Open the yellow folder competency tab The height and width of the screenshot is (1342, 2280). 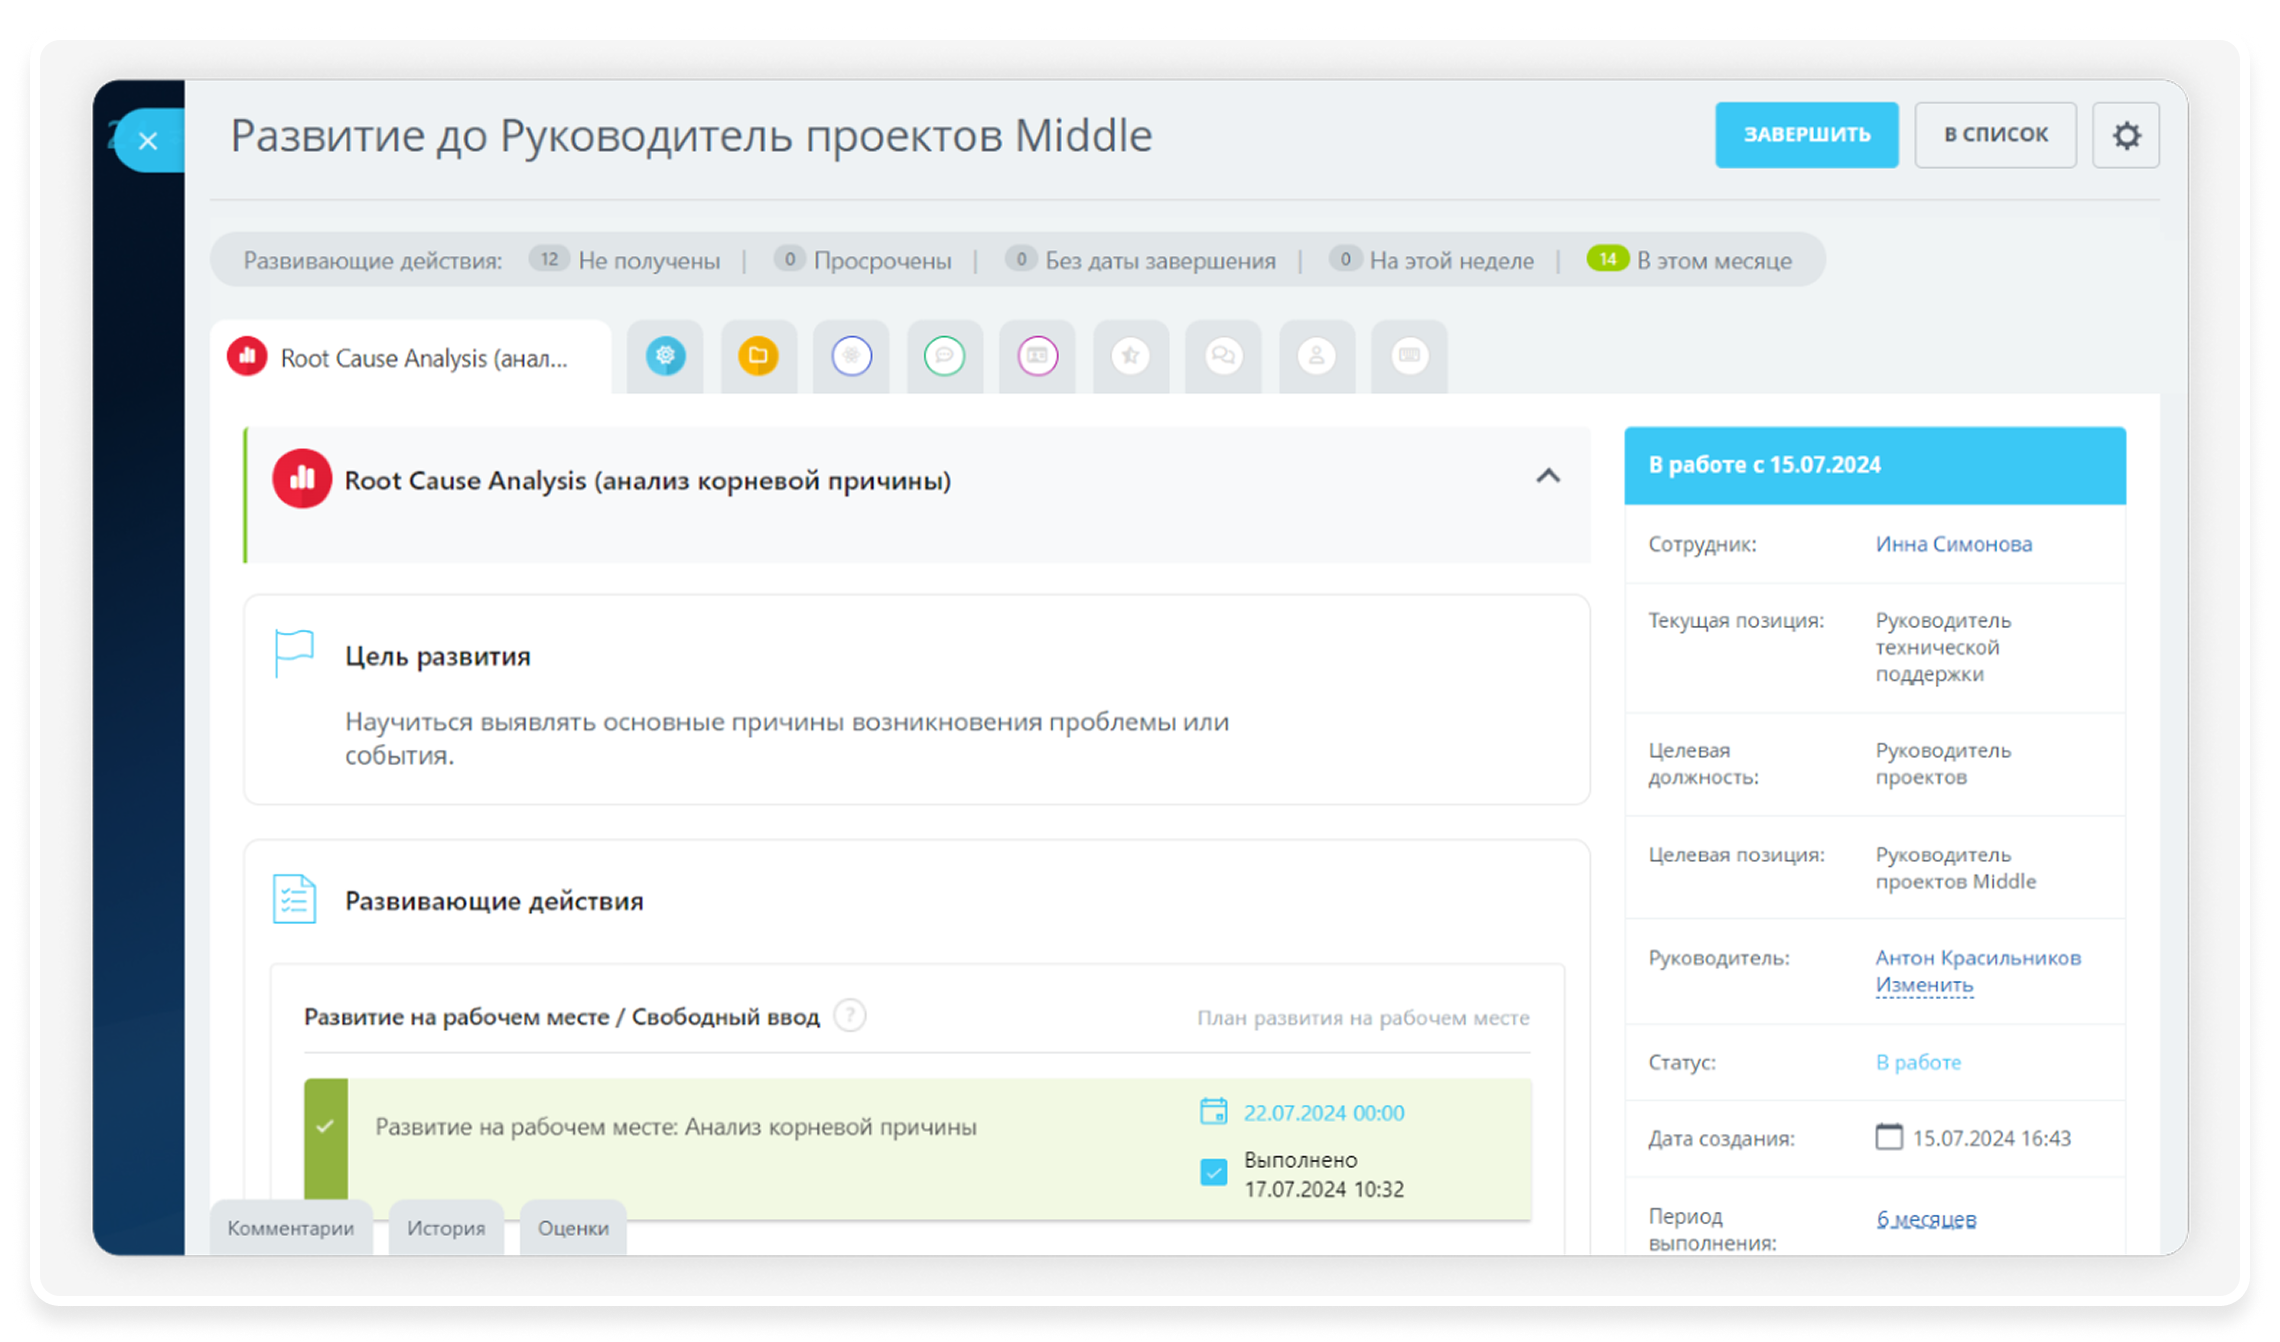click(x=758, y=356)
